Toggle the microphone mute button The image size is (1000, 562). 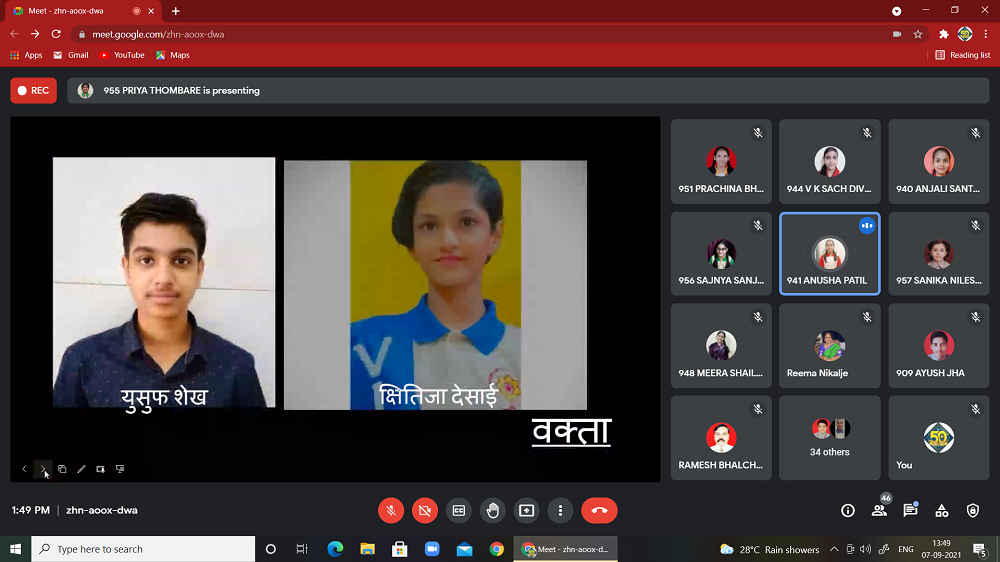tap(391, 510)
